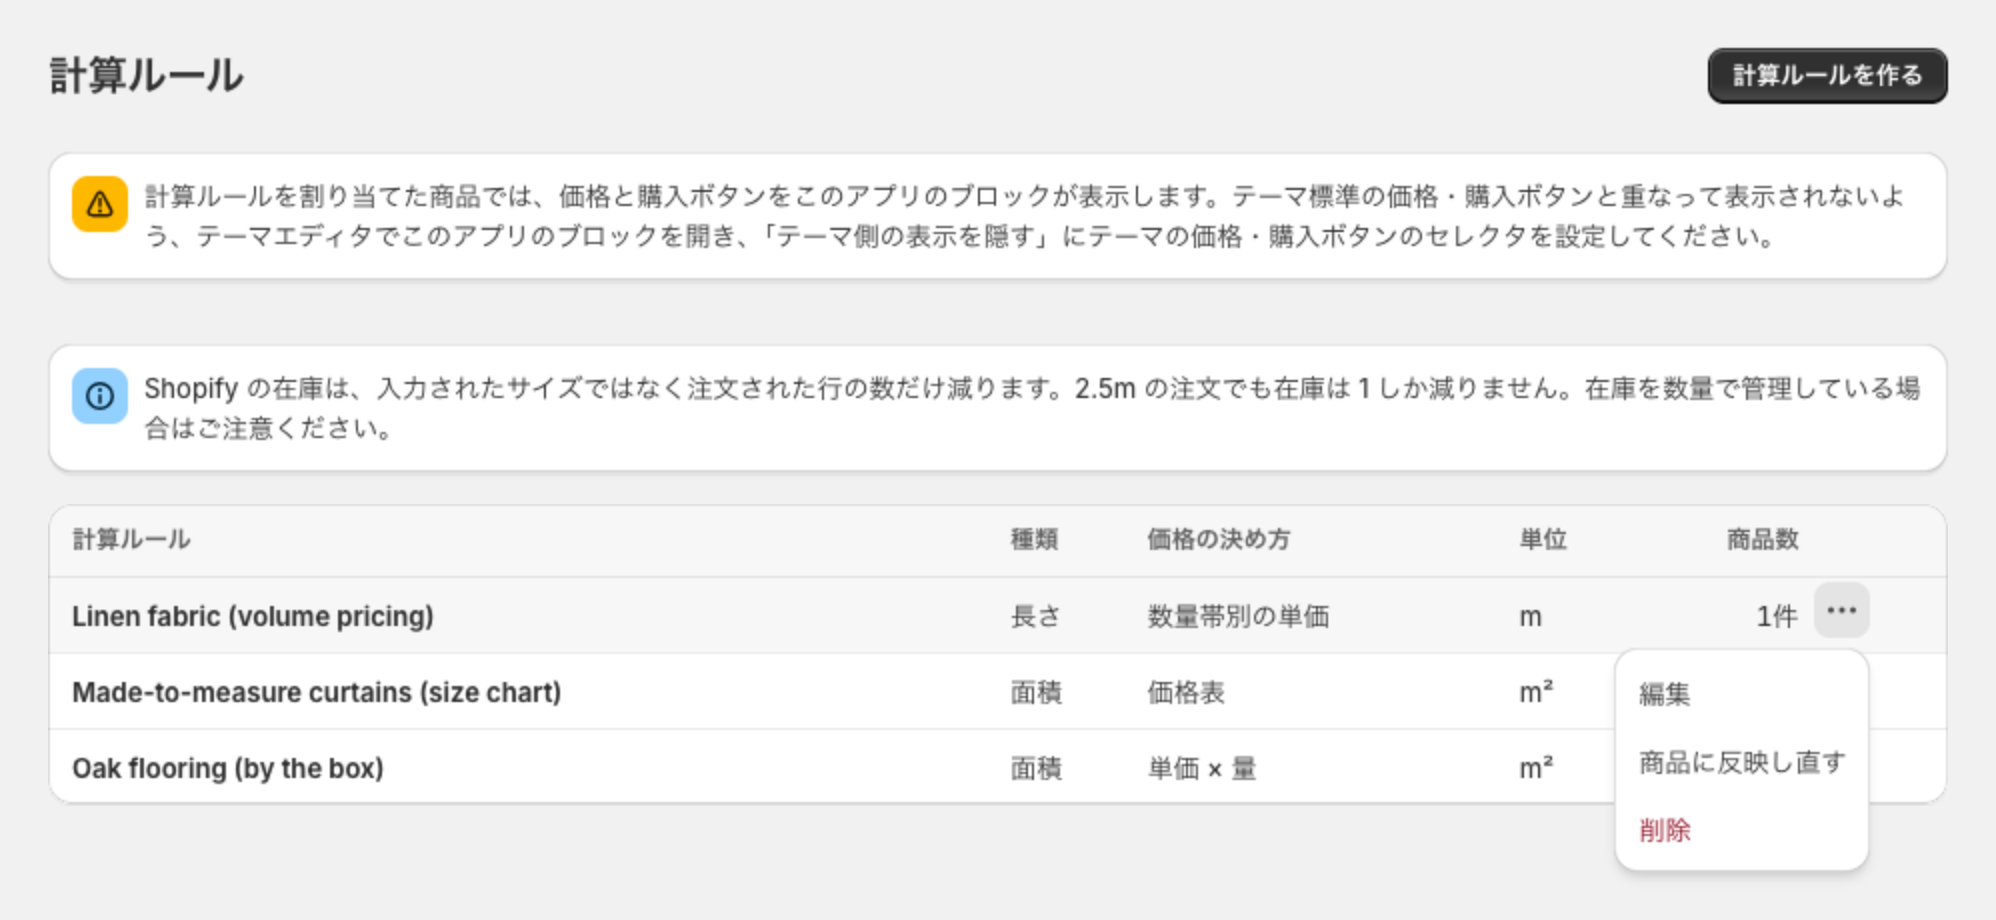Image resolution: width=1996 pixels, height=920 pixels.
Task: Click the 計算ルールを作る button
Action: (1827, 76)
